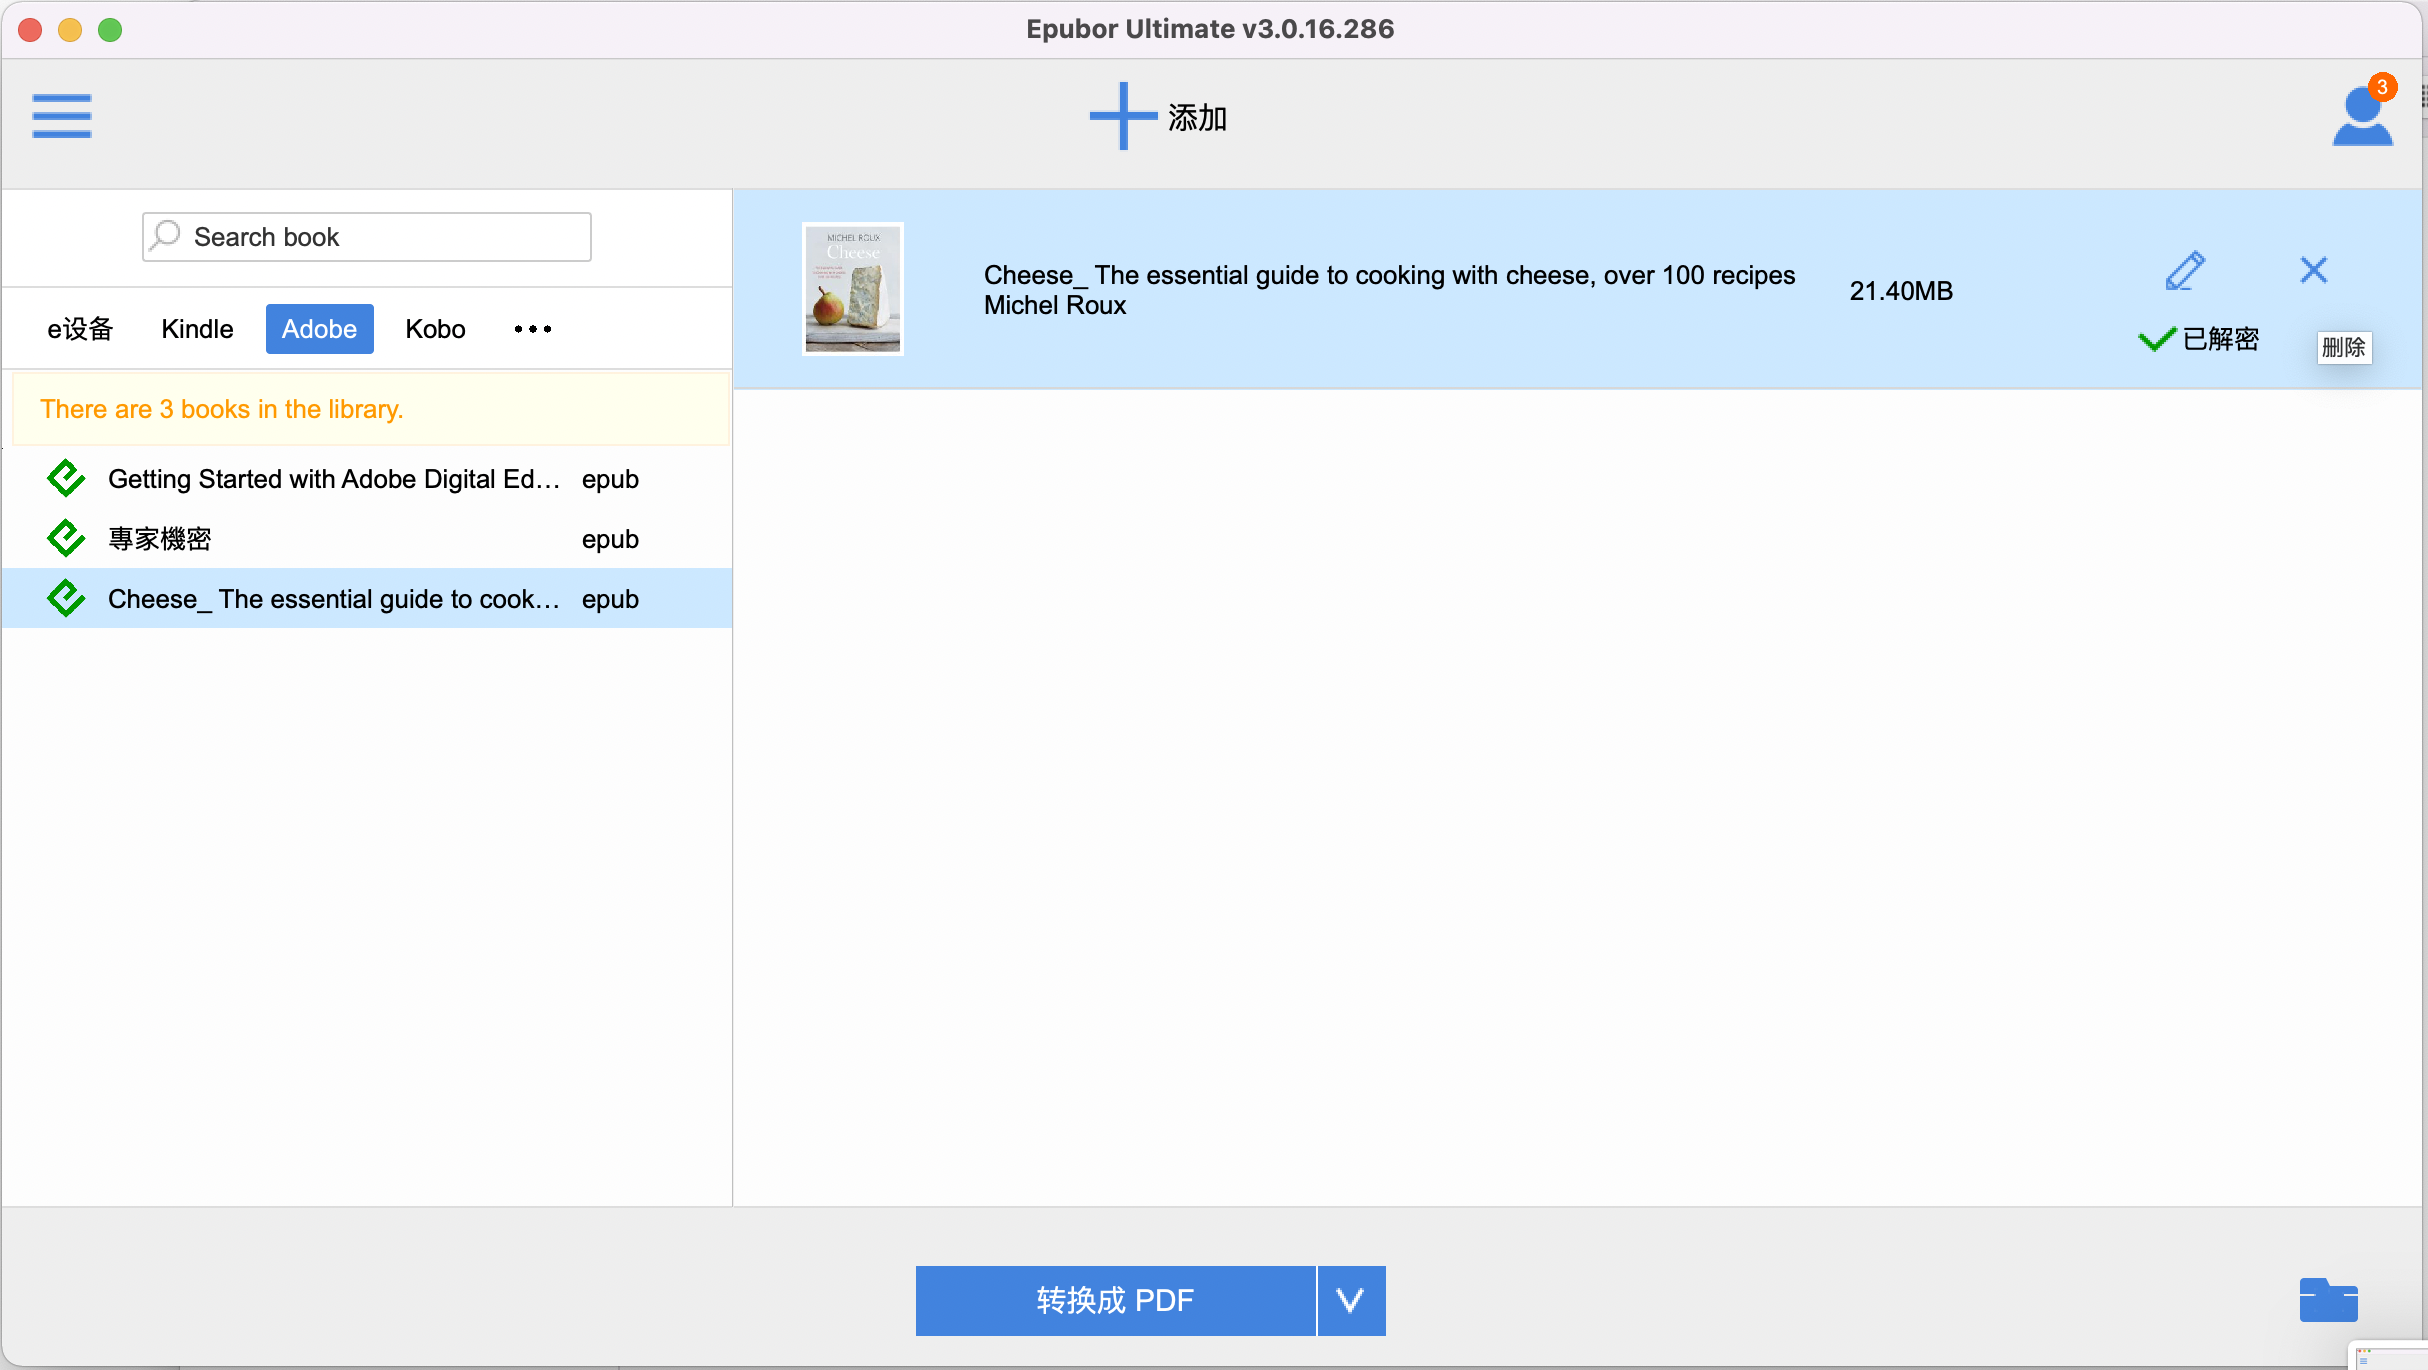
Task: Click the 删除 tooltip label
Action: click(2344, 347)
